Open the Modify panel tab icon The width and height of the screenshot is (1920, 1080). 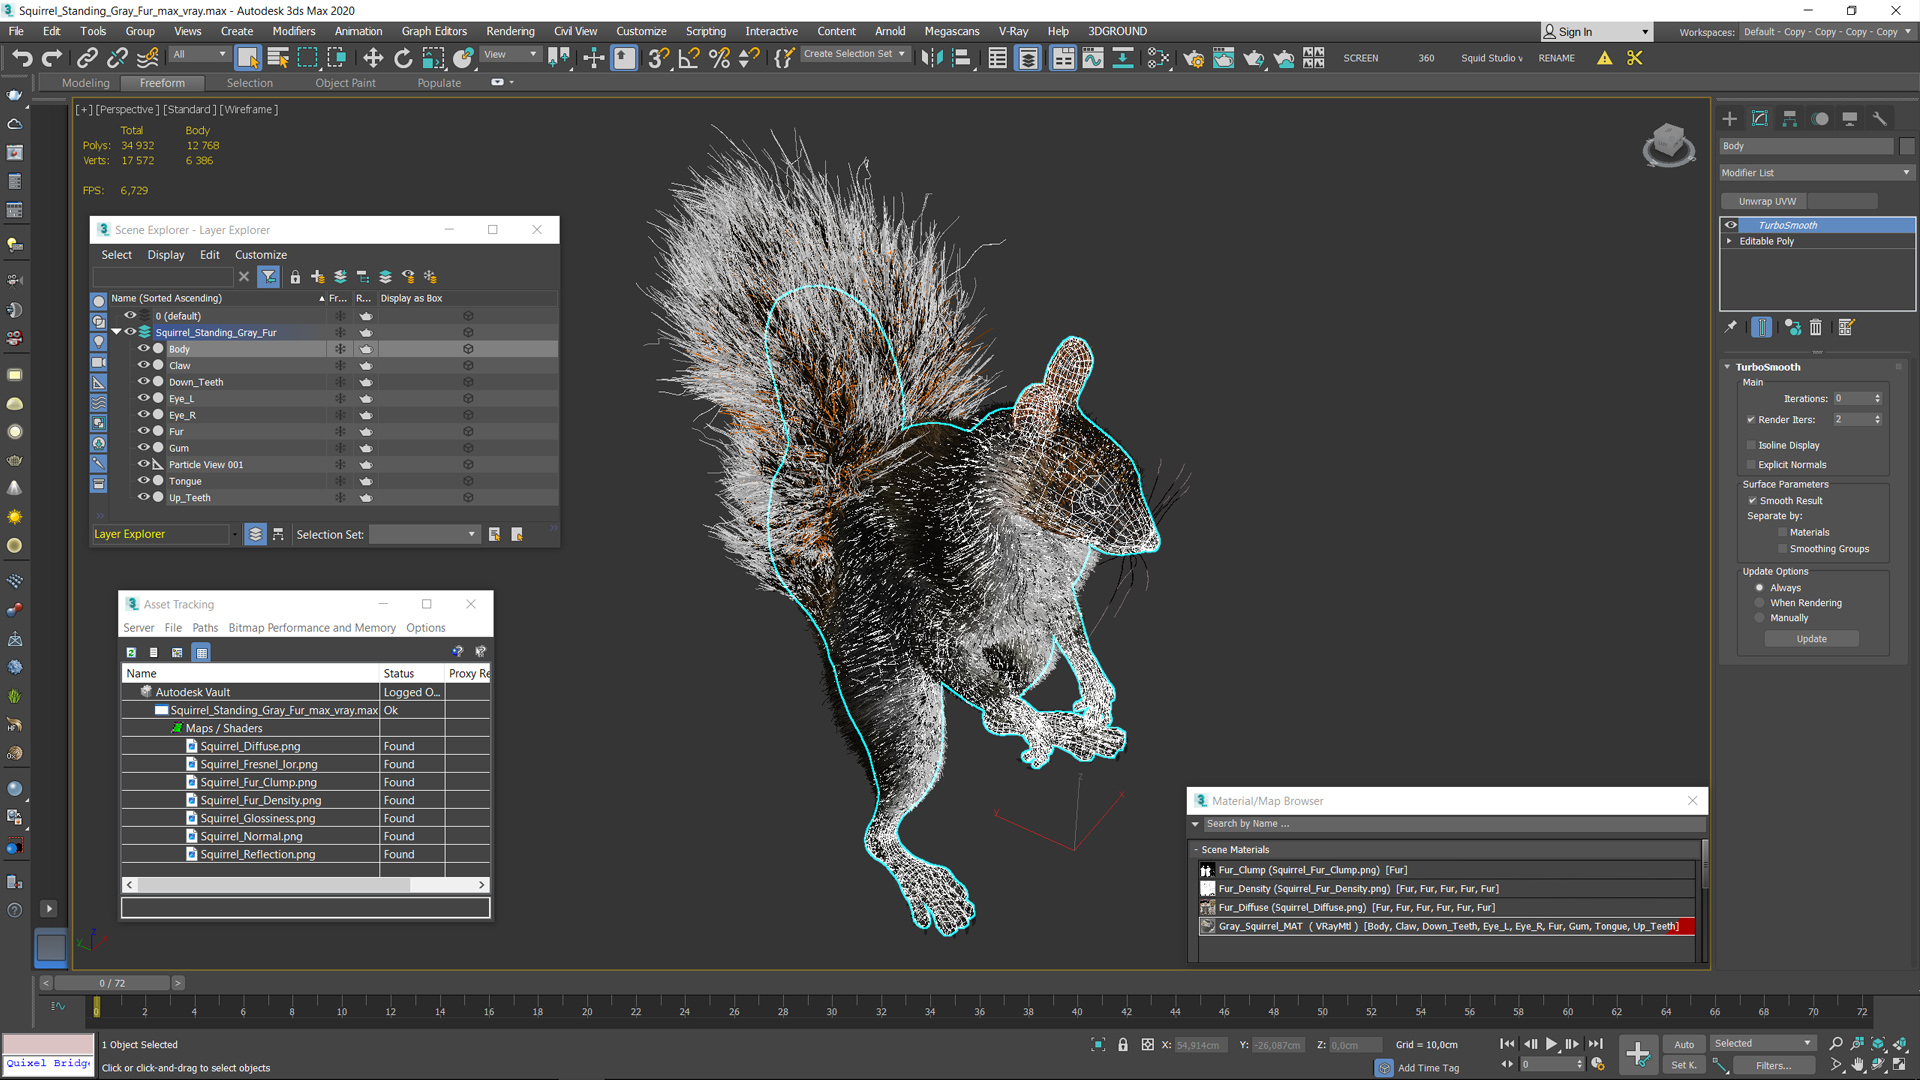tap(1760, 118)
